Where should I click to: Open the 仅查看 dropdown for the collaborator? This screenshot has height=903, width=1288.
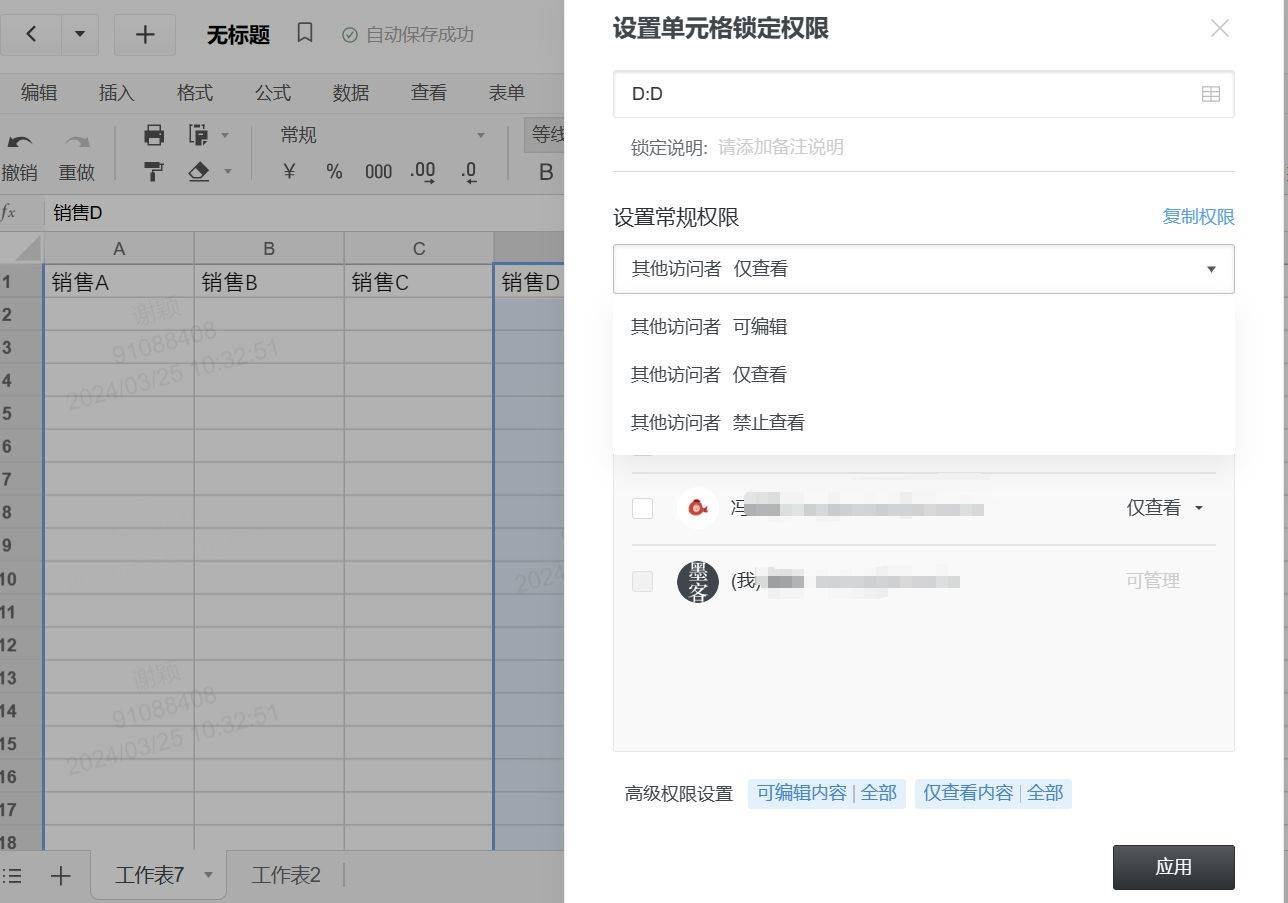pyautogui.click(x=1164, y=507)
